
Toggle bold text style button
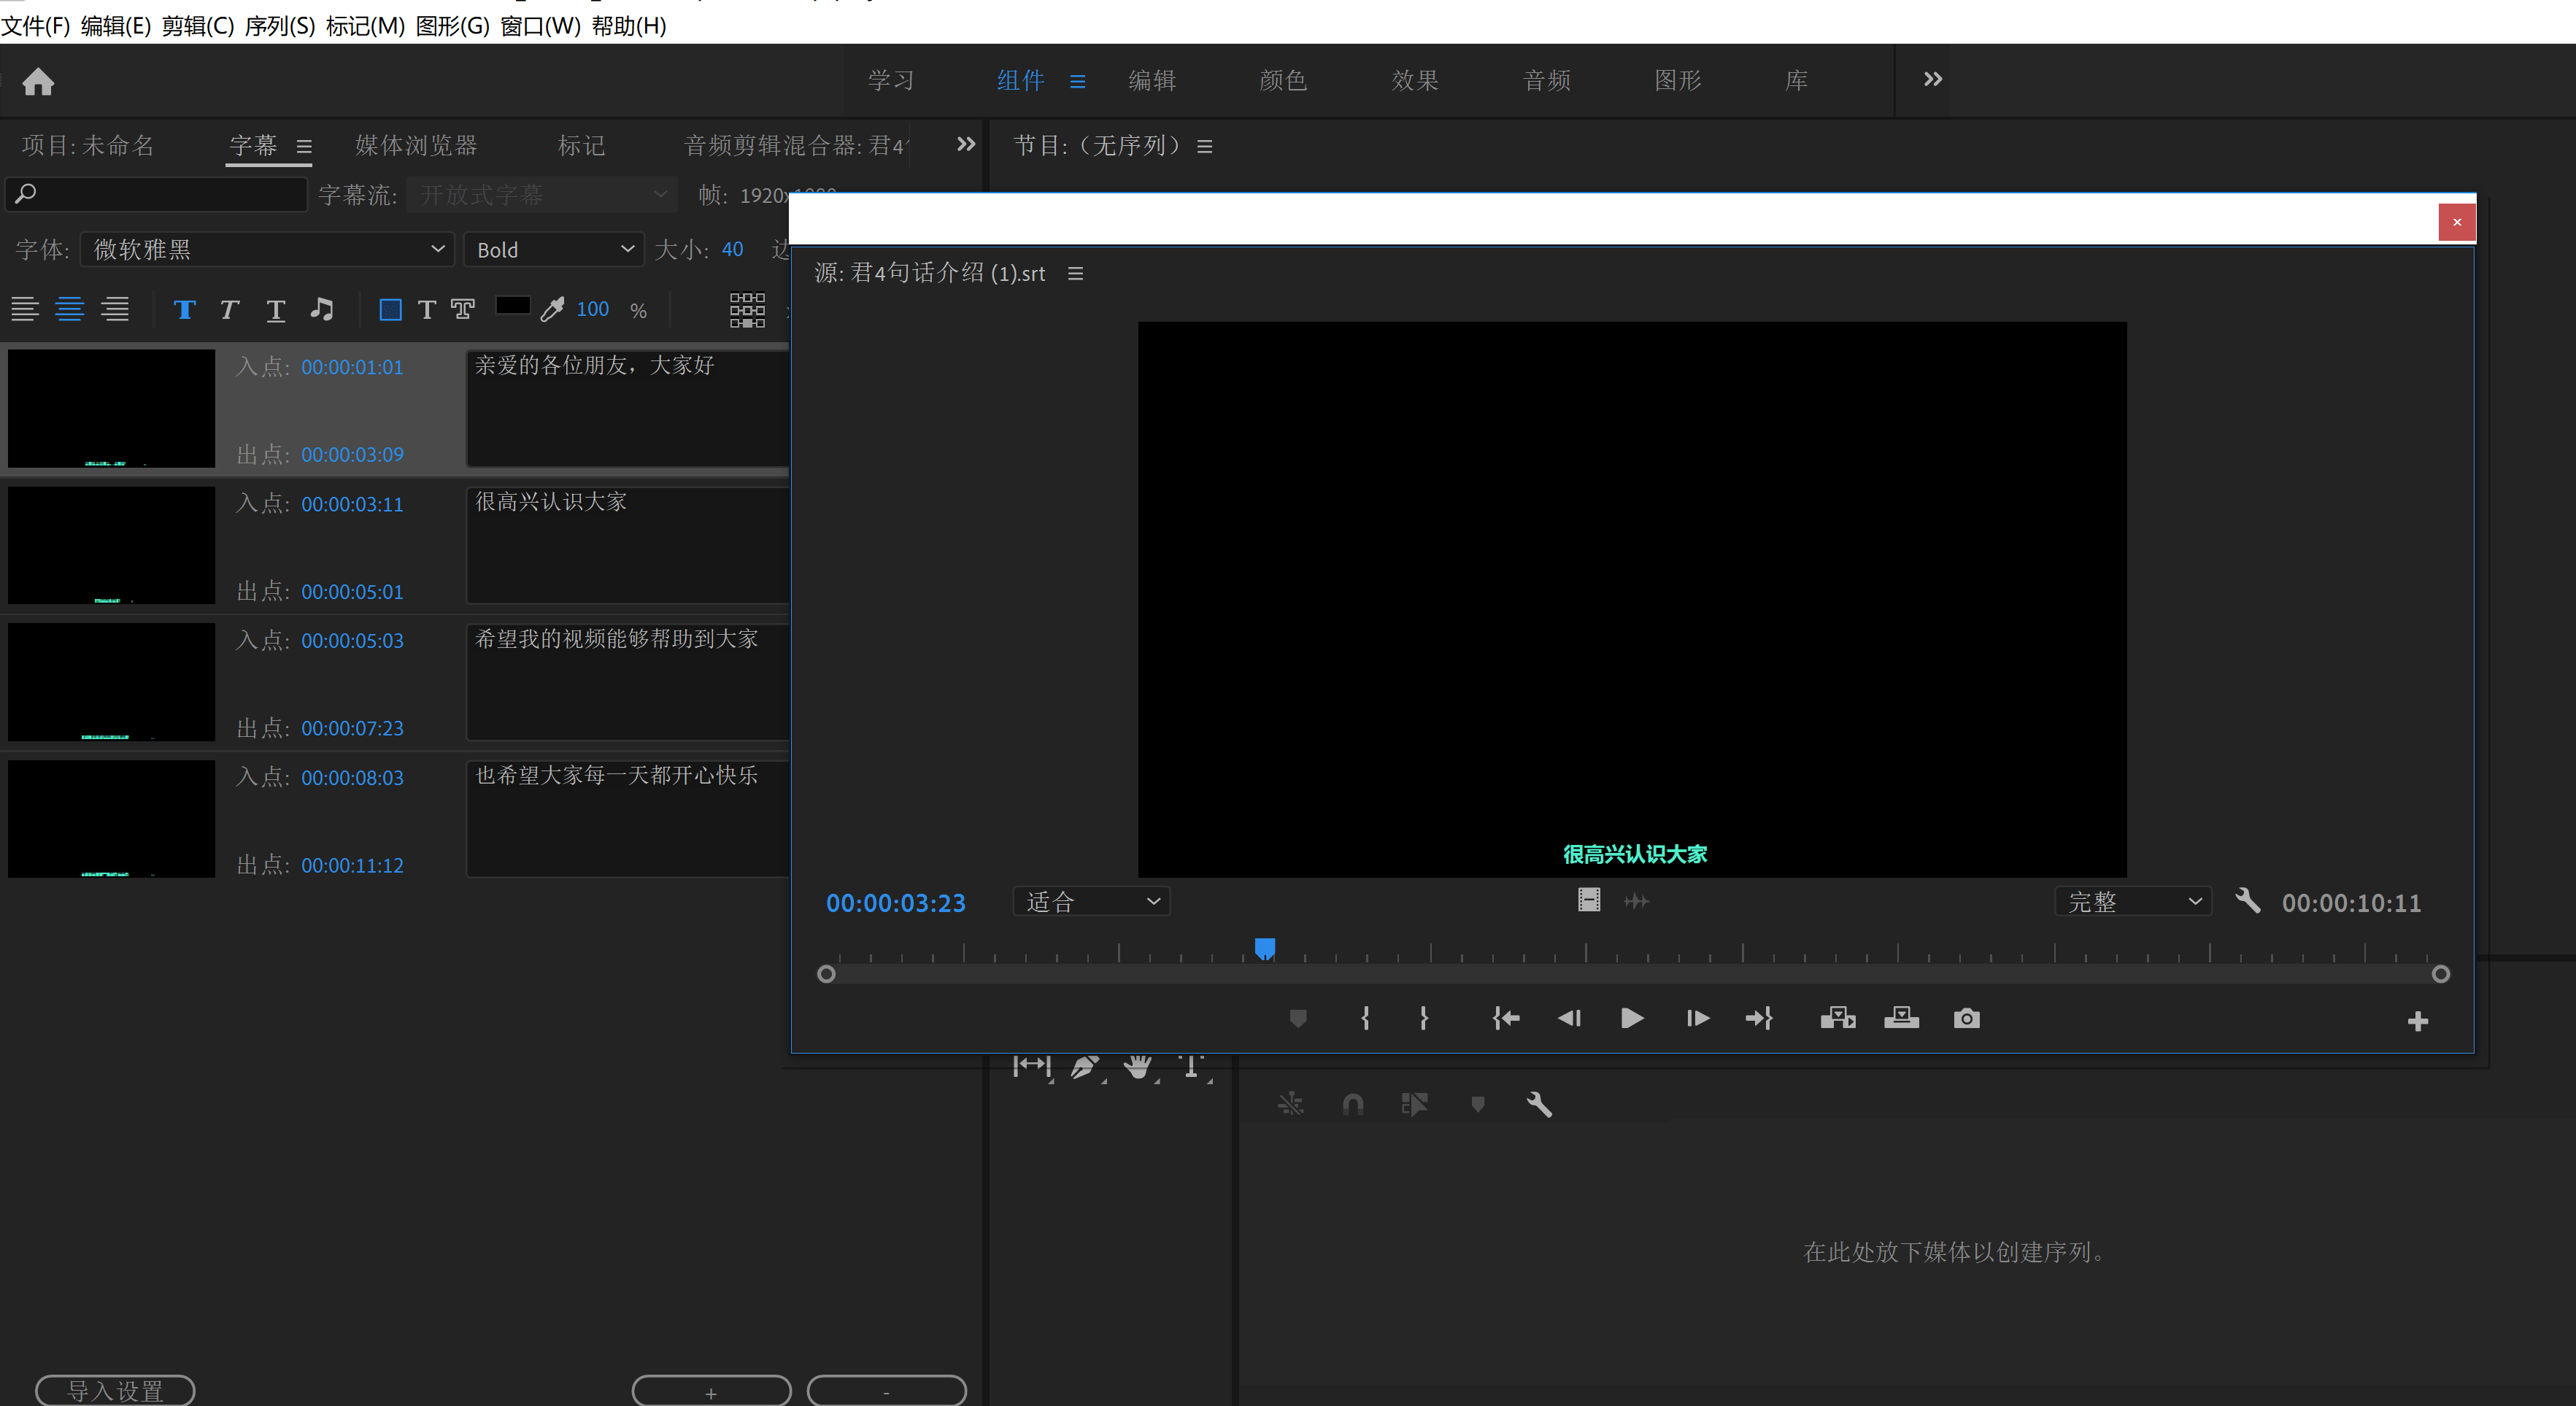184,310
